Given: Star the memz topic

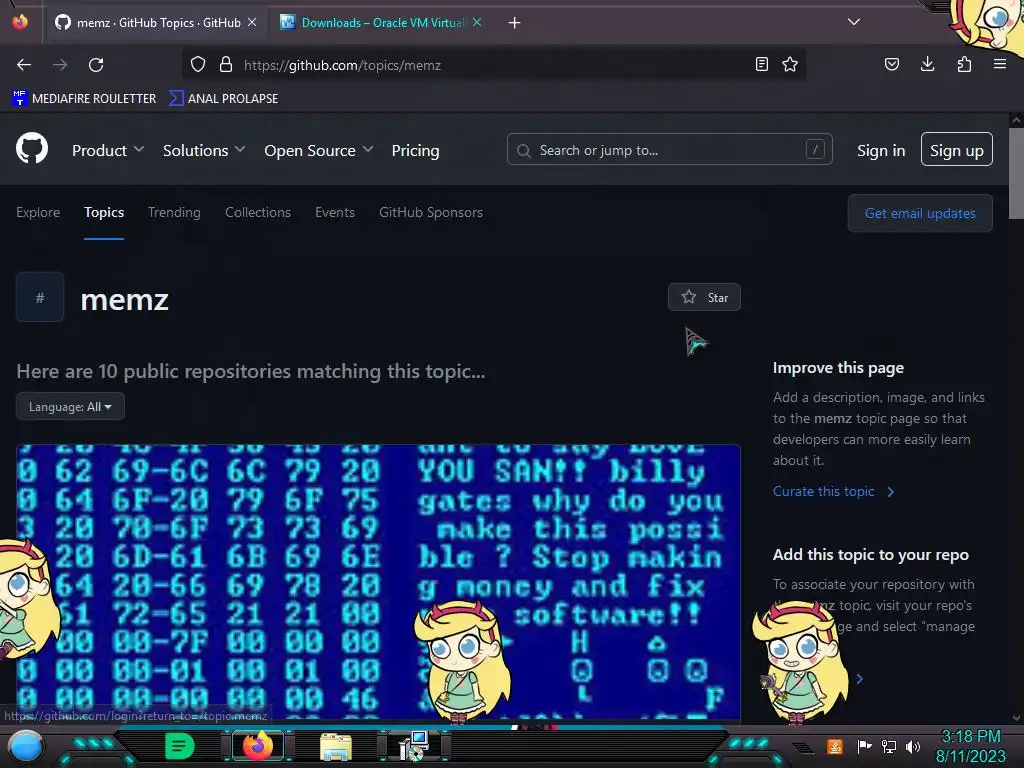Looking at the screenshot, I should pos(704,297).
